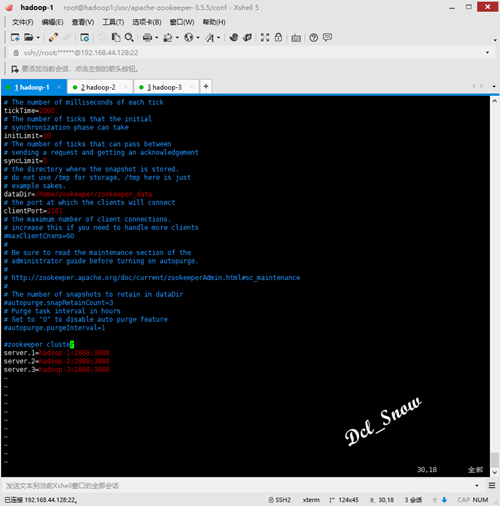
Task: Open the 编辑(E) menu
Action: 52,22
